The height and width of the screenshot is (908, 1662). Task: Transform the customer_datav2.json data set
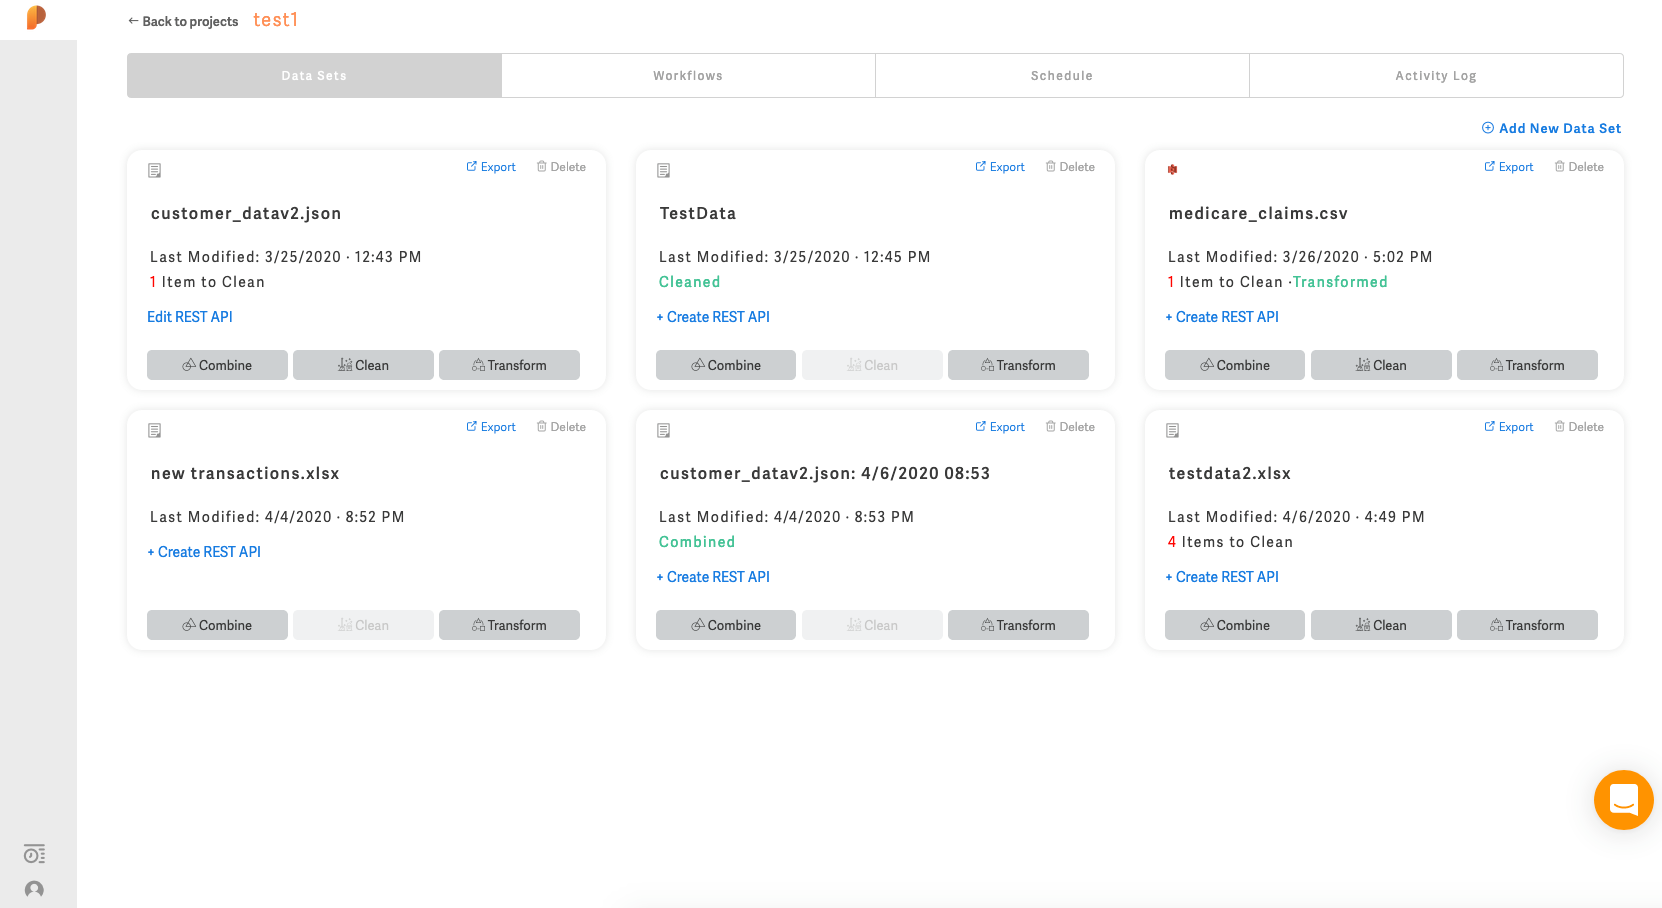click(x=509, y=365)
